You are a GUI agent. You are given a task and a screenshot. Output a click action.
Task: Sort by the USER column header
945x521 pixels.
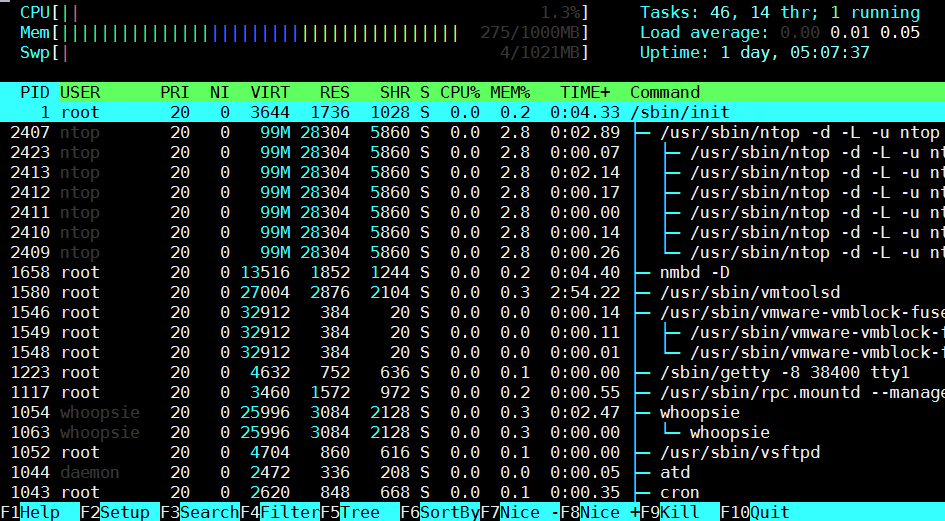80,92
